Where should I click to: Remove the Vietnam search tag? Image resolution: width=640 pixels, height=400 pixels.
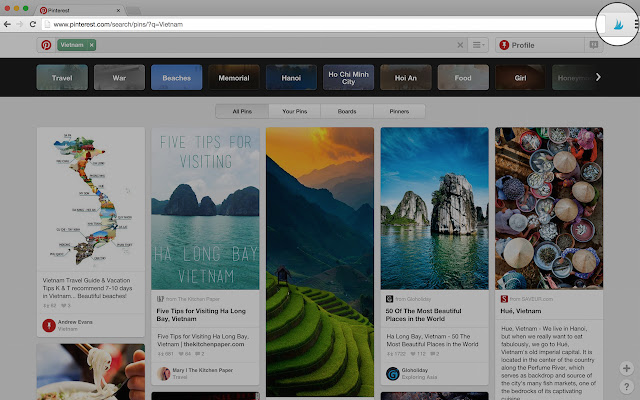(90, 45)
